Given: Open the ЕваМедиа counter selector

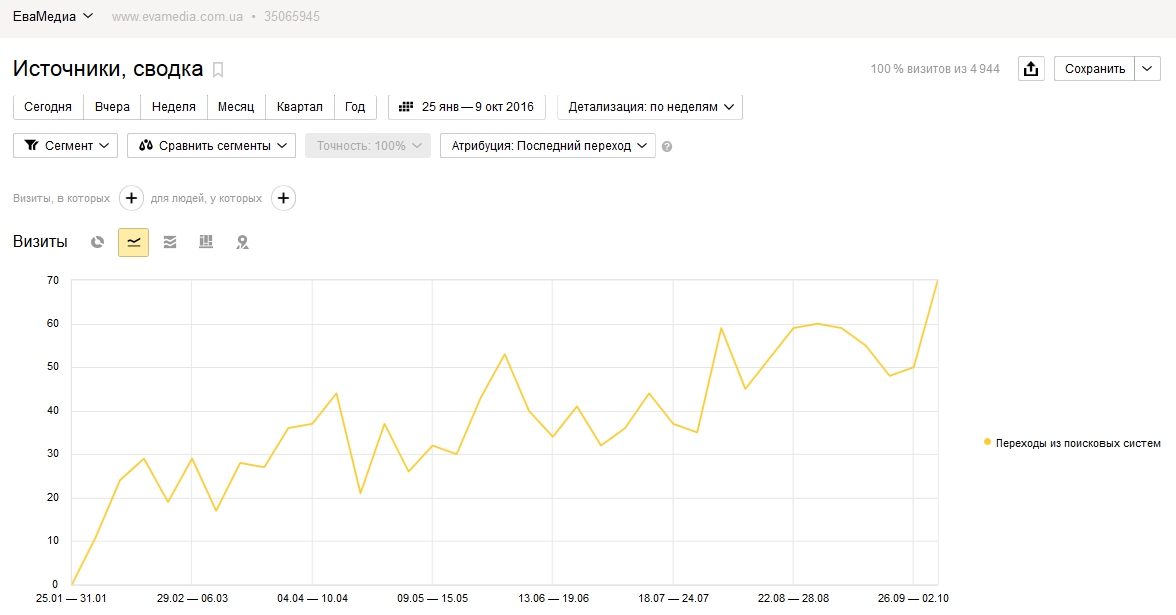Looking at the screenshot, I should pos(53,16).
